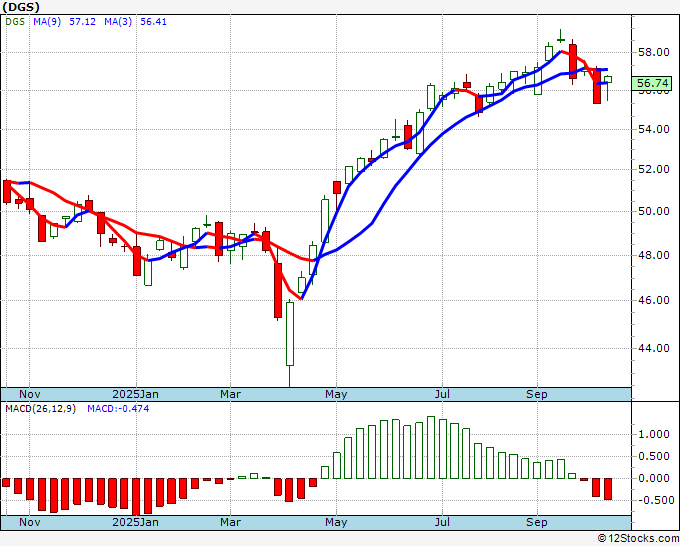Select the 44.00 price axis label
This screenshot has width=680, height=546.
pyautogui.click(x=654, y=348)
